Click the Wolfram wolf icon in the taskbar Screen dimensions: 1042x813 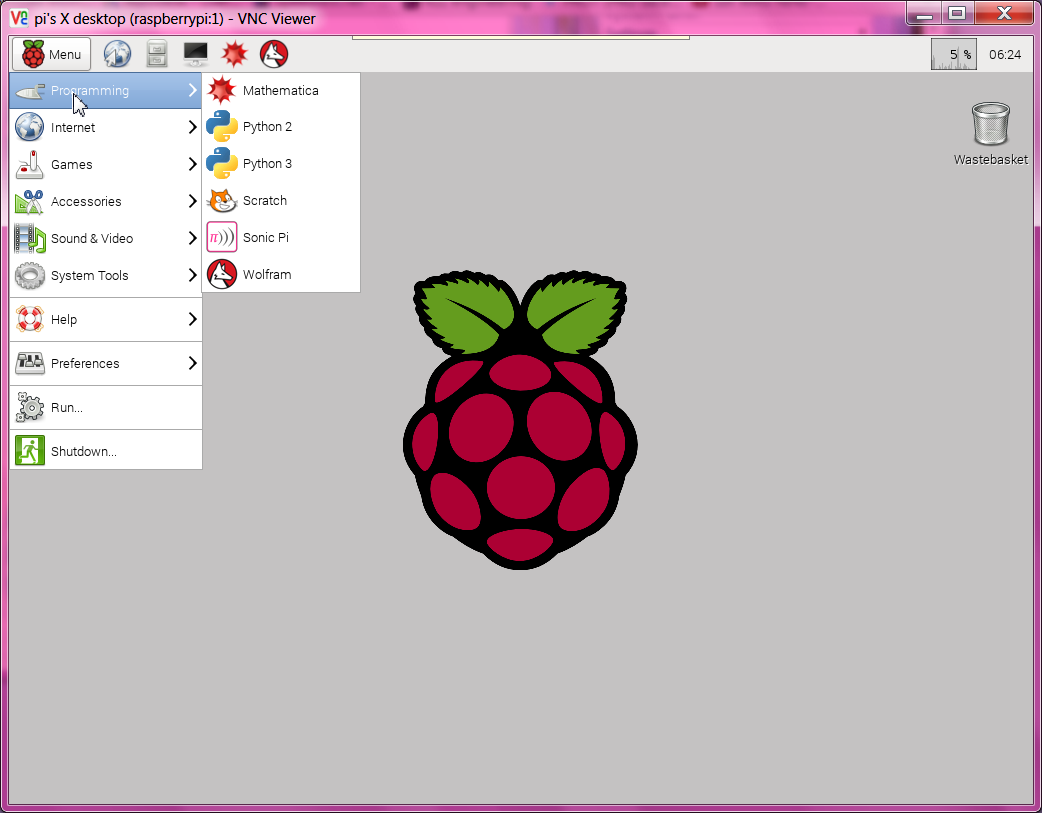(274, 54)
